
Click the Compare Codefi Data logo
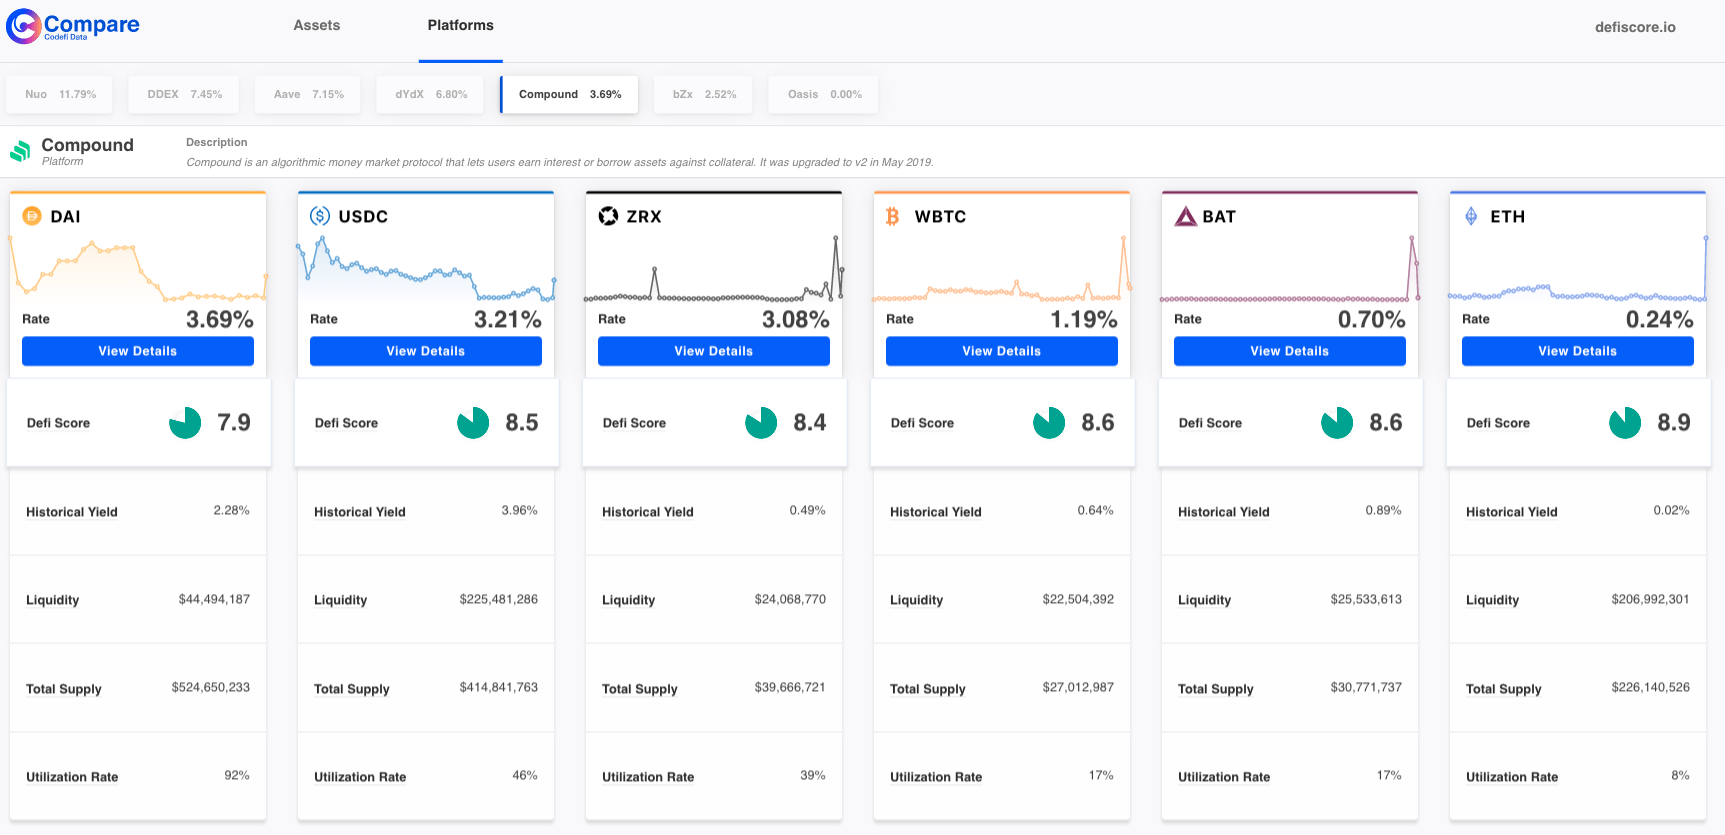tap(73, 26)
